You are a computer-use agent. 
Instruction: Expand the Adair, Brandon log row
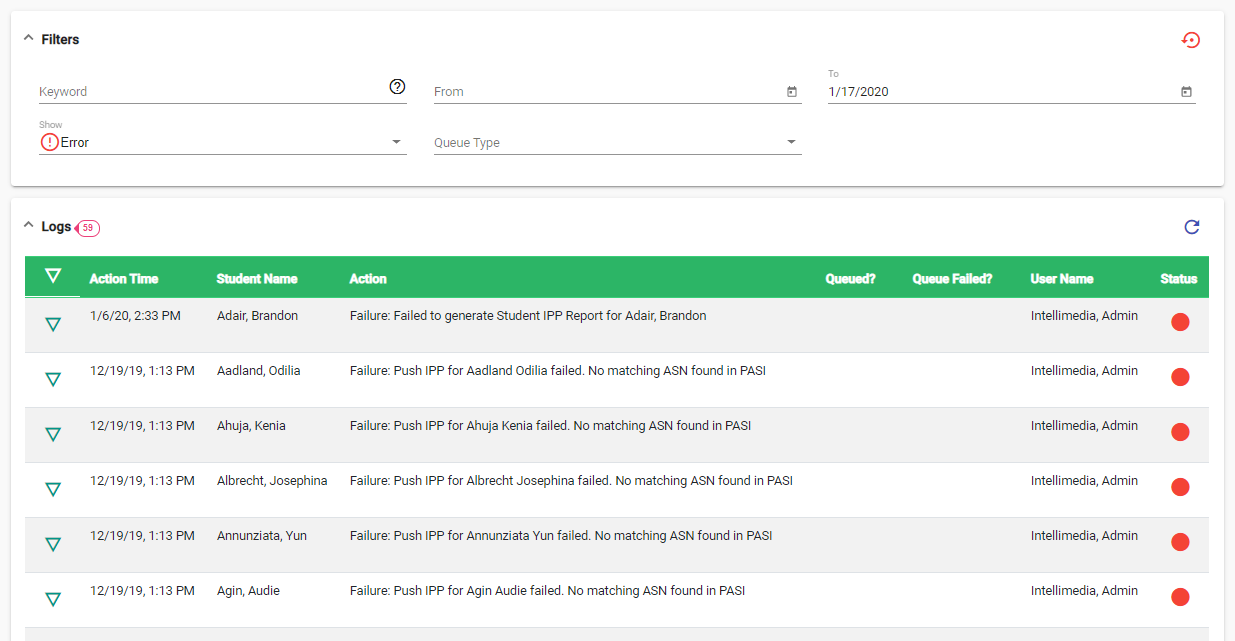[x=53, y=324]
